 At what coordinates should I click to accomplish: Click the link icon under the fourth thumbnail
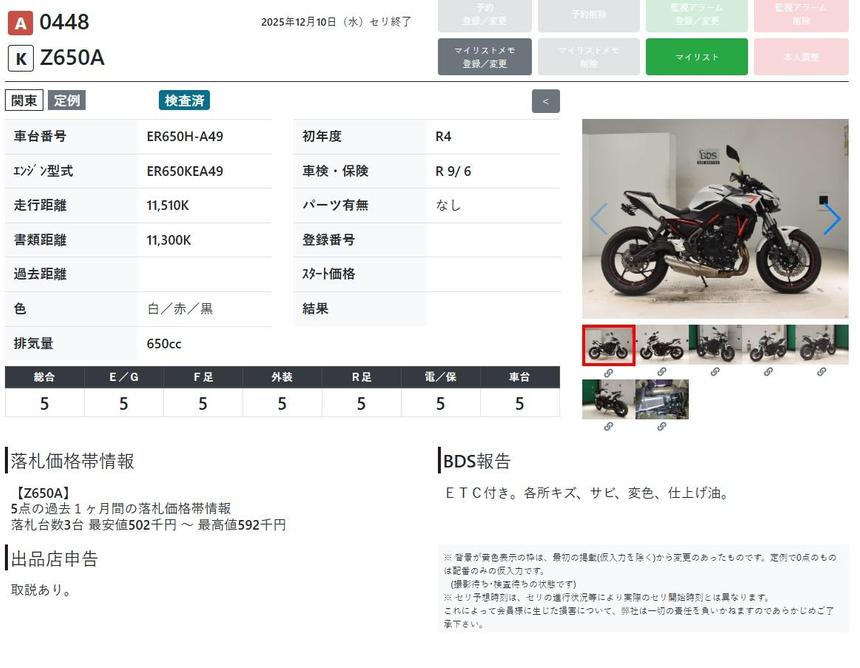[x=768, y=372]
